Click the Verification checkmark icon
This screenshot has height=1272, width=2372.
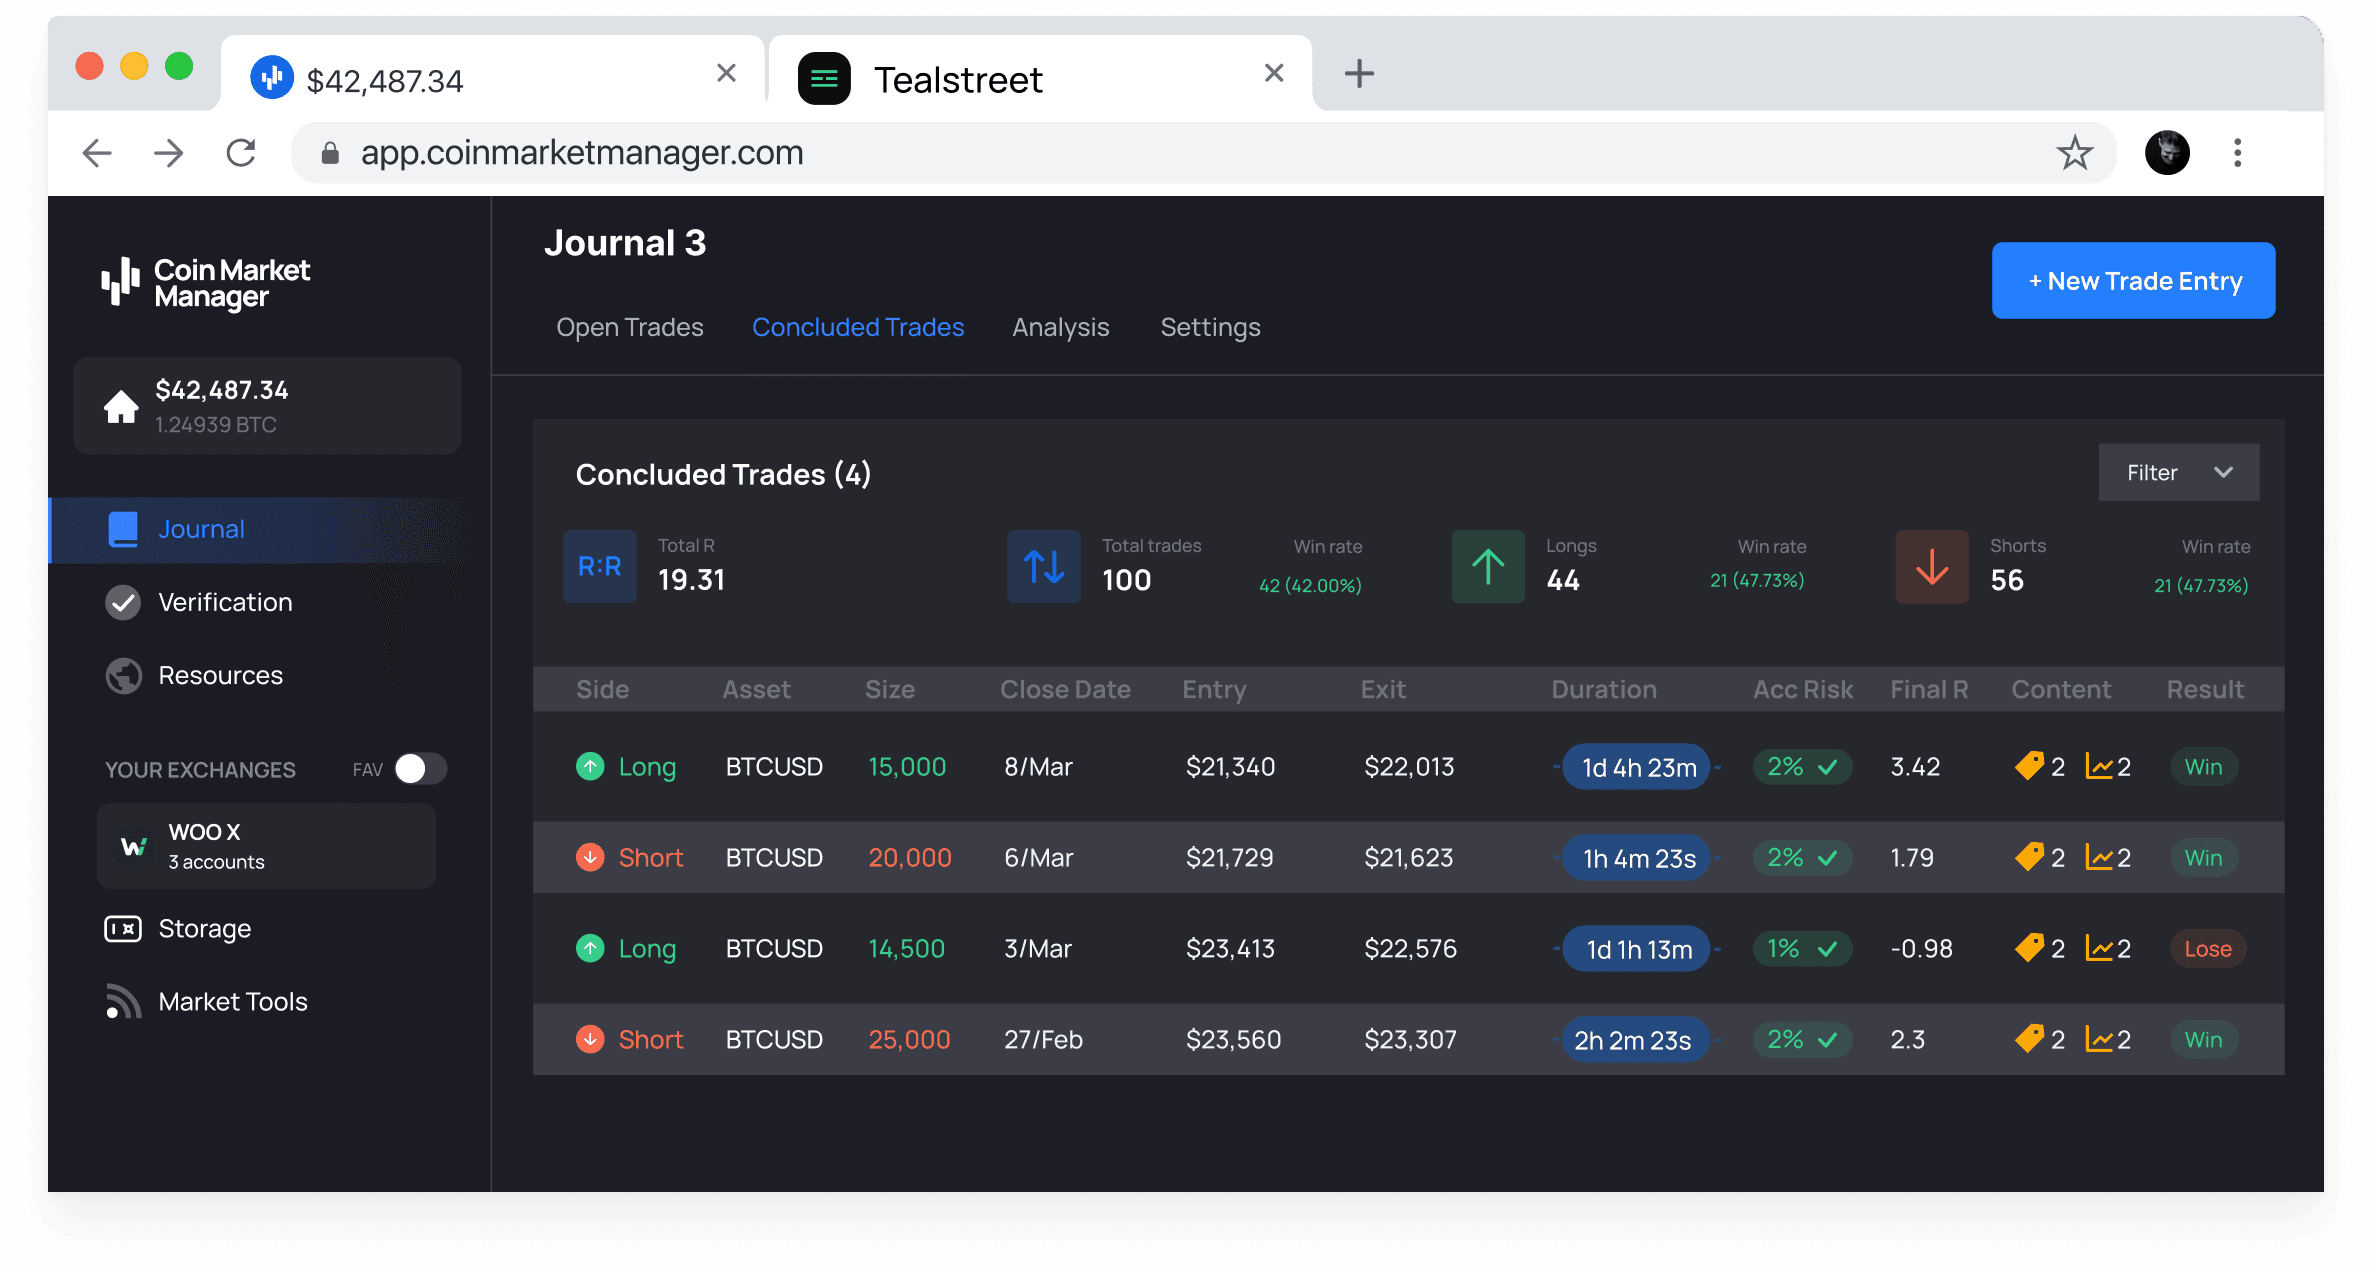pos(124,602)
